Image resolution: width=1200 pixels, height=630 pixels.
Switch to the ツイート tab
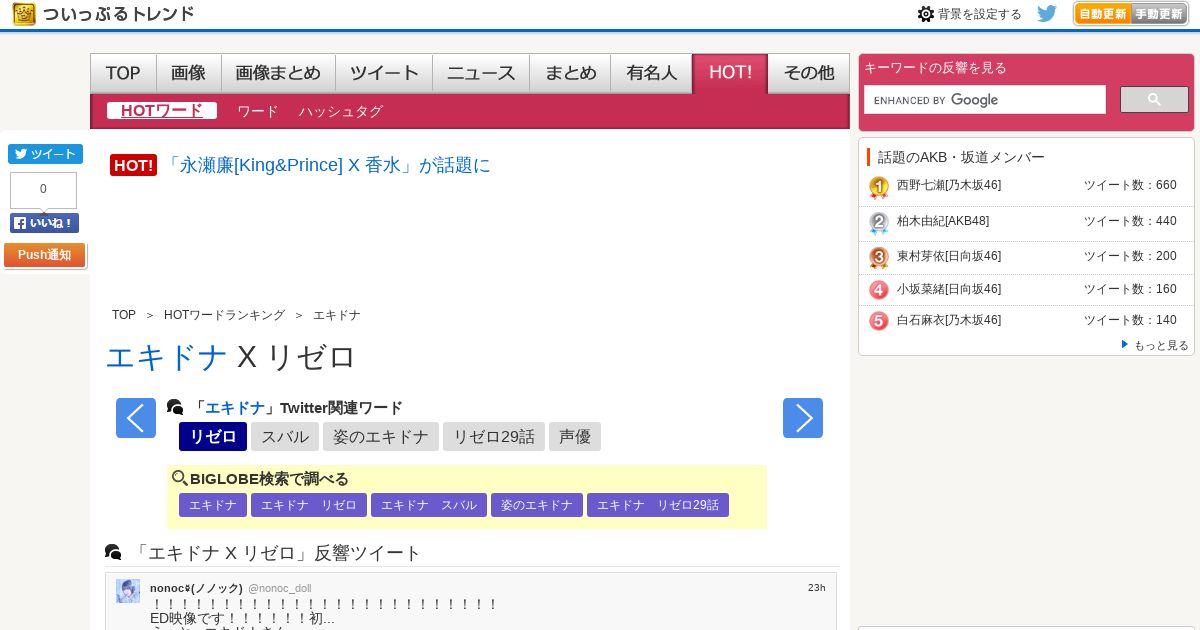(x=384, y=73)
